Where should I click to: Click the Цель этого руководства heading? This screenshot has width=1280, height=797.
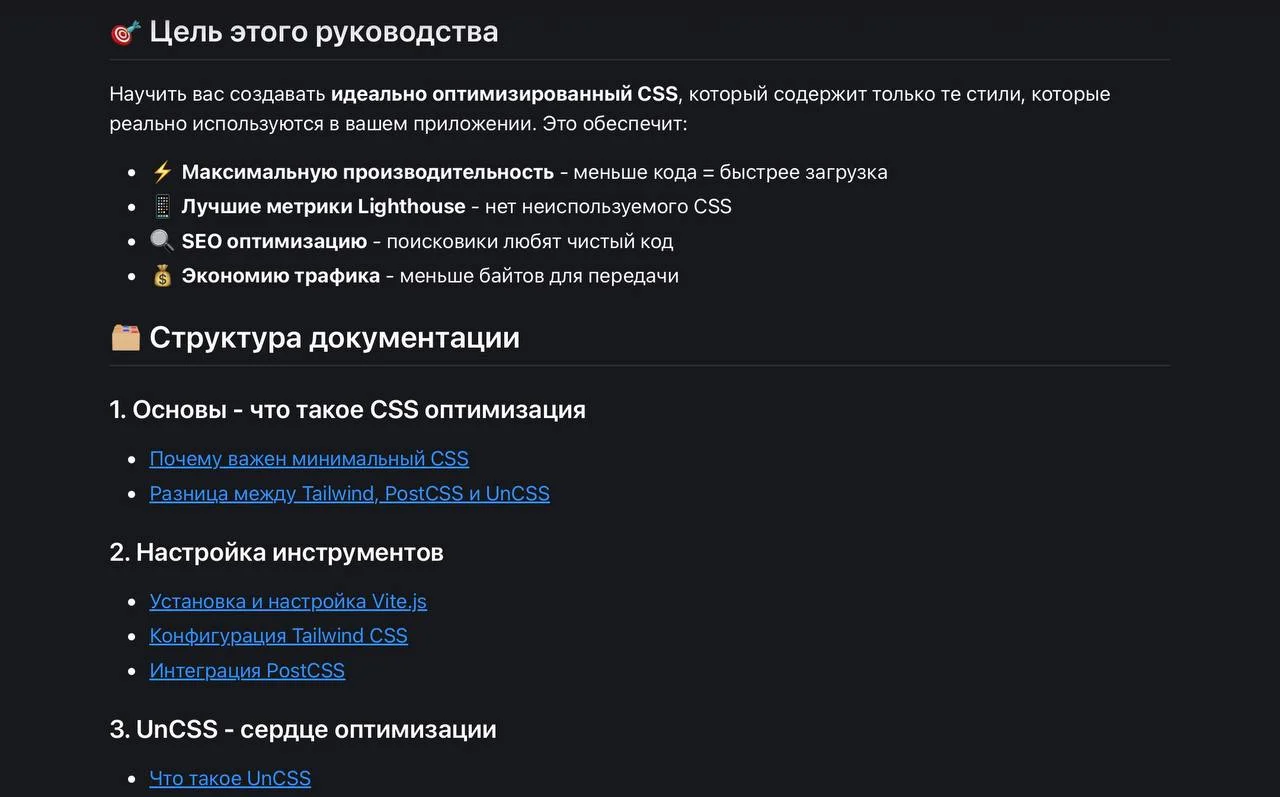323,32
